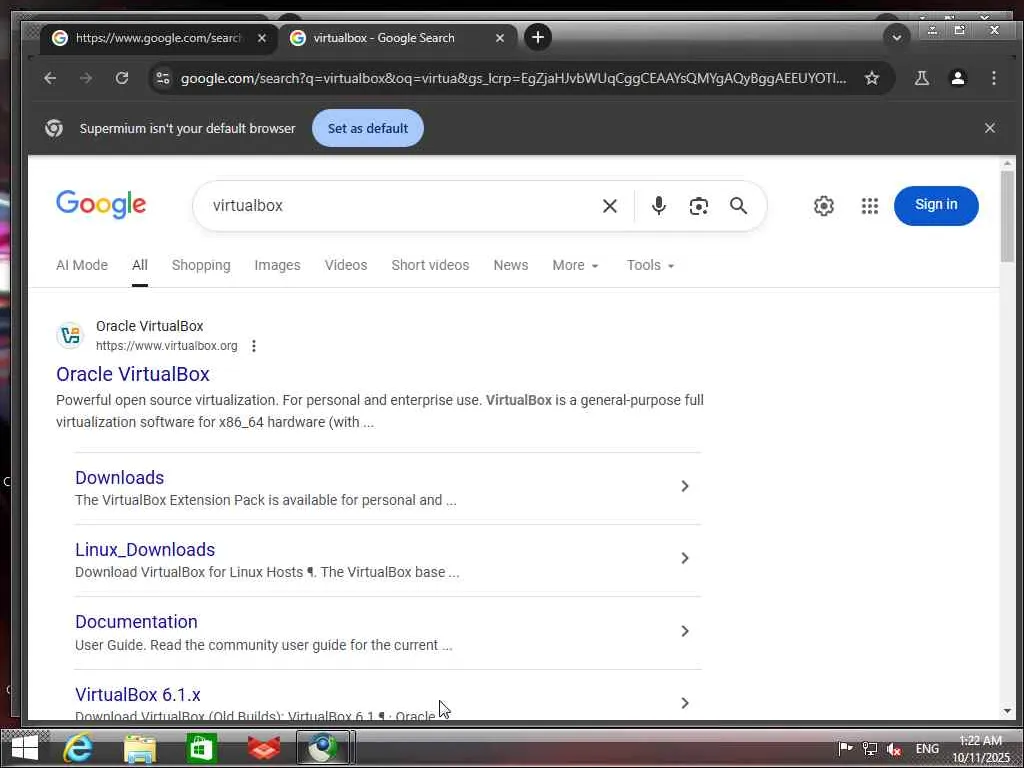Open the network tray icon
Image resolution: width=1024 pixels, height=768 pixels.
coord(870,749)
